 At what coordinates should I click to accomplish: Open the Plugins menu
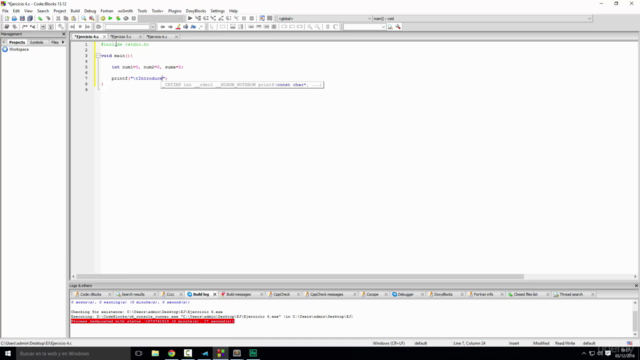point(175,11)
